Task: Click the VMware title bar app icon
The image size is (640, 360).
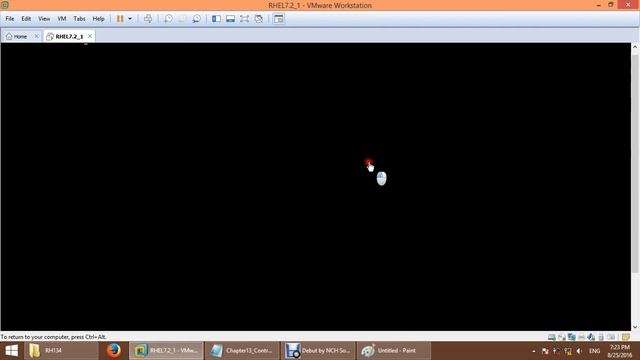Action: [5, 5]
